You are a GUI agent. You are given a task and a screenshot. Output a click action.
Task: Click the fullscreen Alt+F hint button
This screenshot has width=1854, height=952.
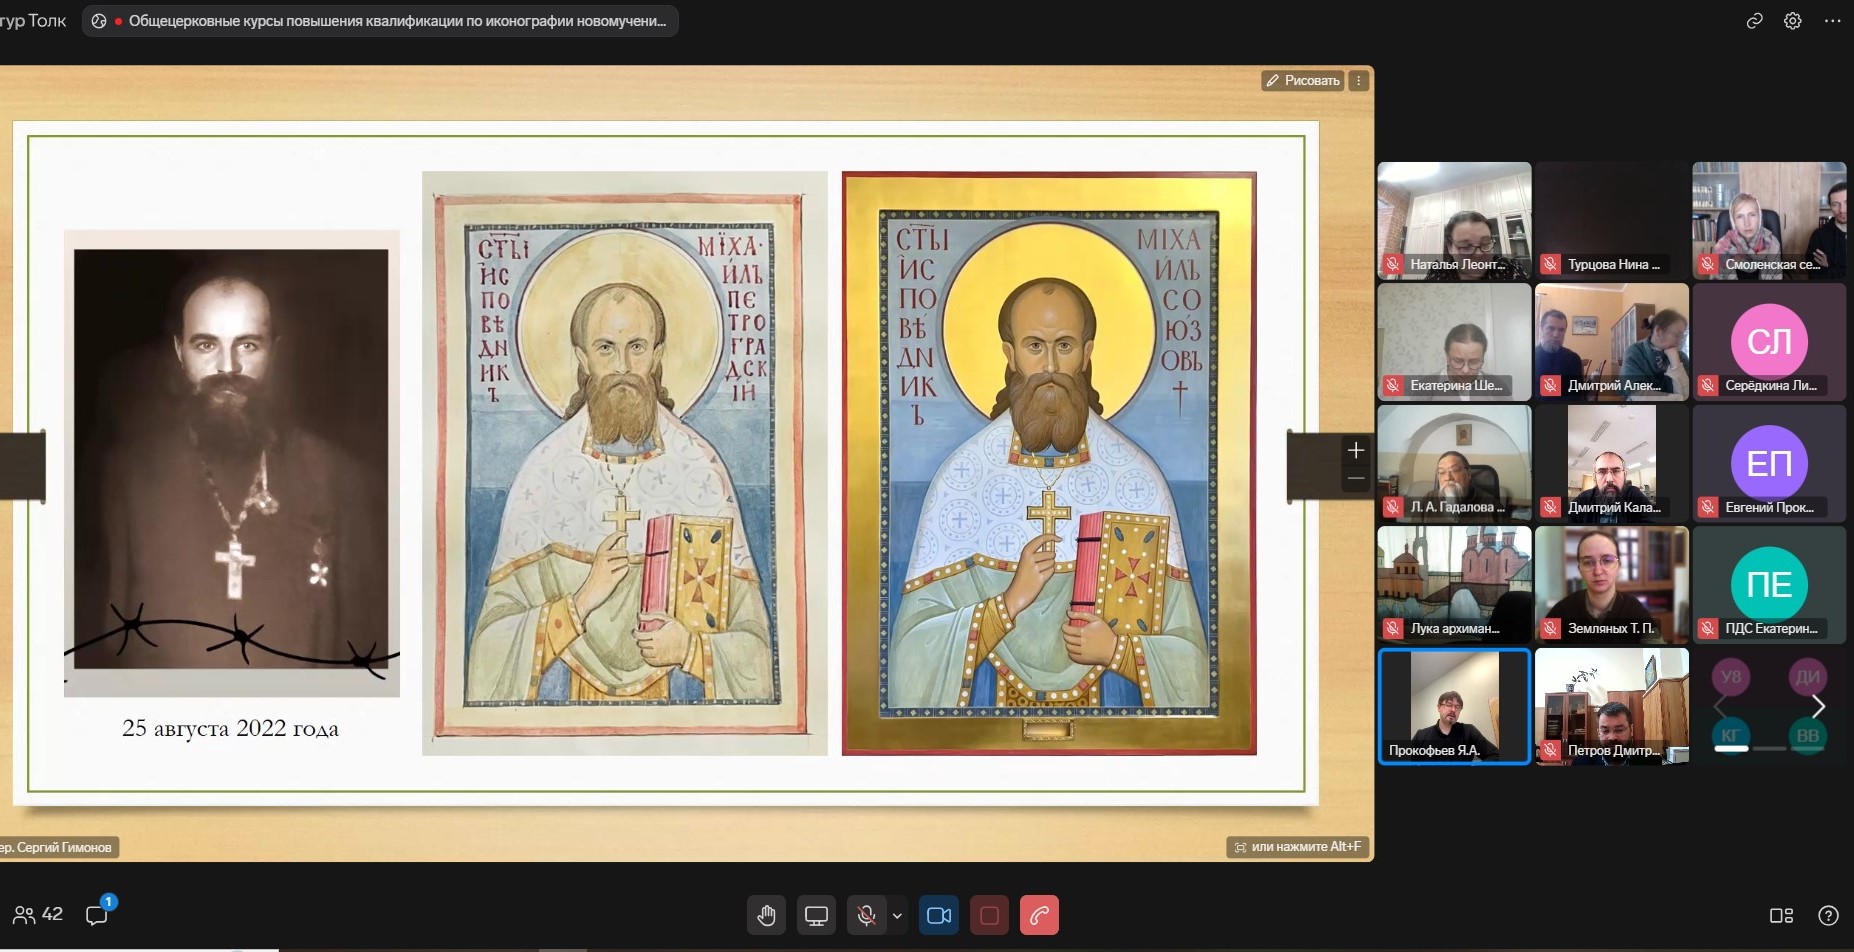[1297, 847]
